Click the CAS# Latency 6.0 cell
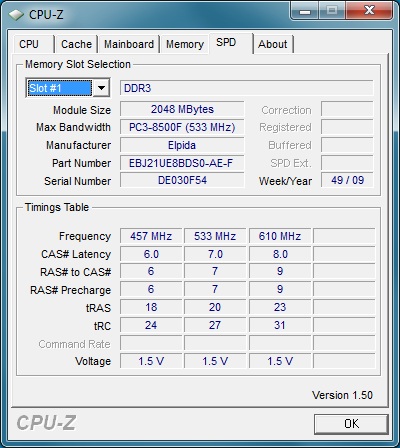The image size is (400, 448). click(151, 254)
